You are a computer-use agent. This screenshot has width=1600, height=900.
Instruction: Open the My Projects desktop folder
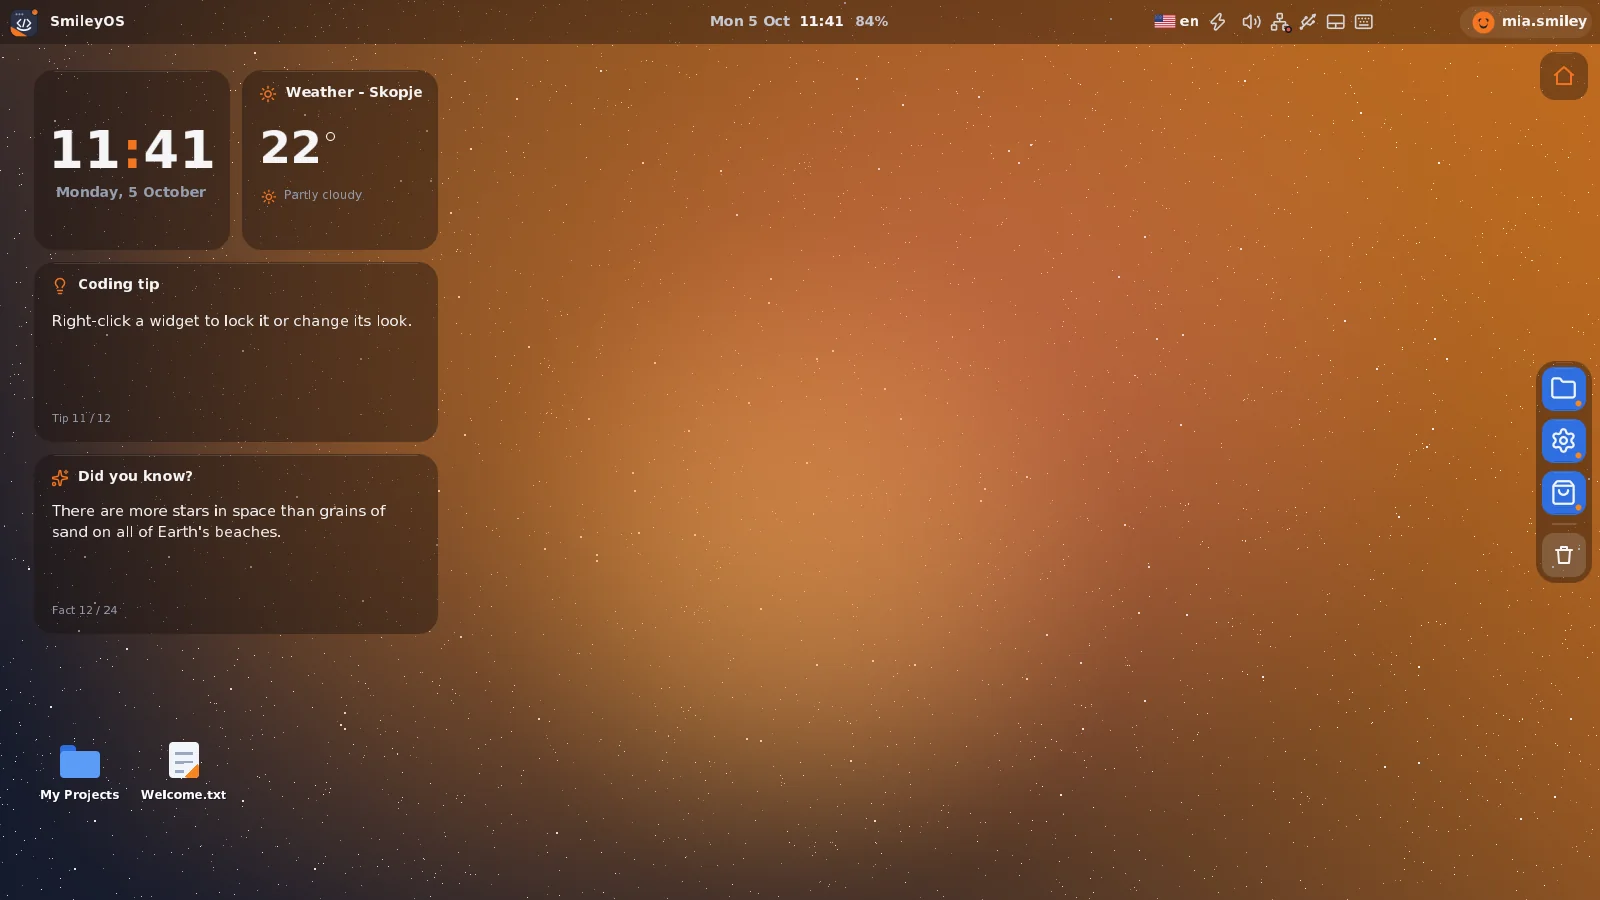click(80, 772)
